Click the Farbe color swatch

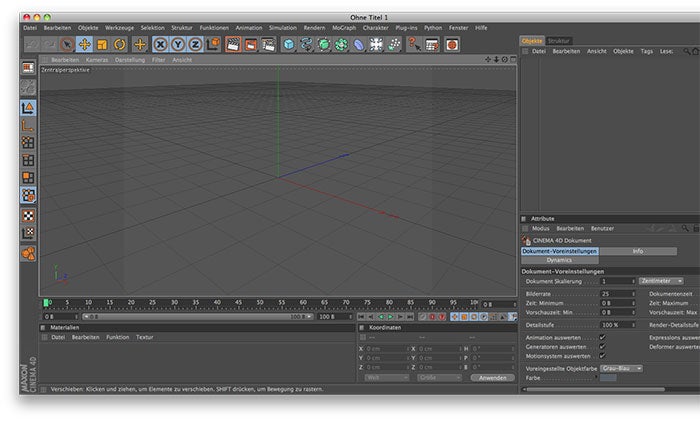[x=608, y=378]
